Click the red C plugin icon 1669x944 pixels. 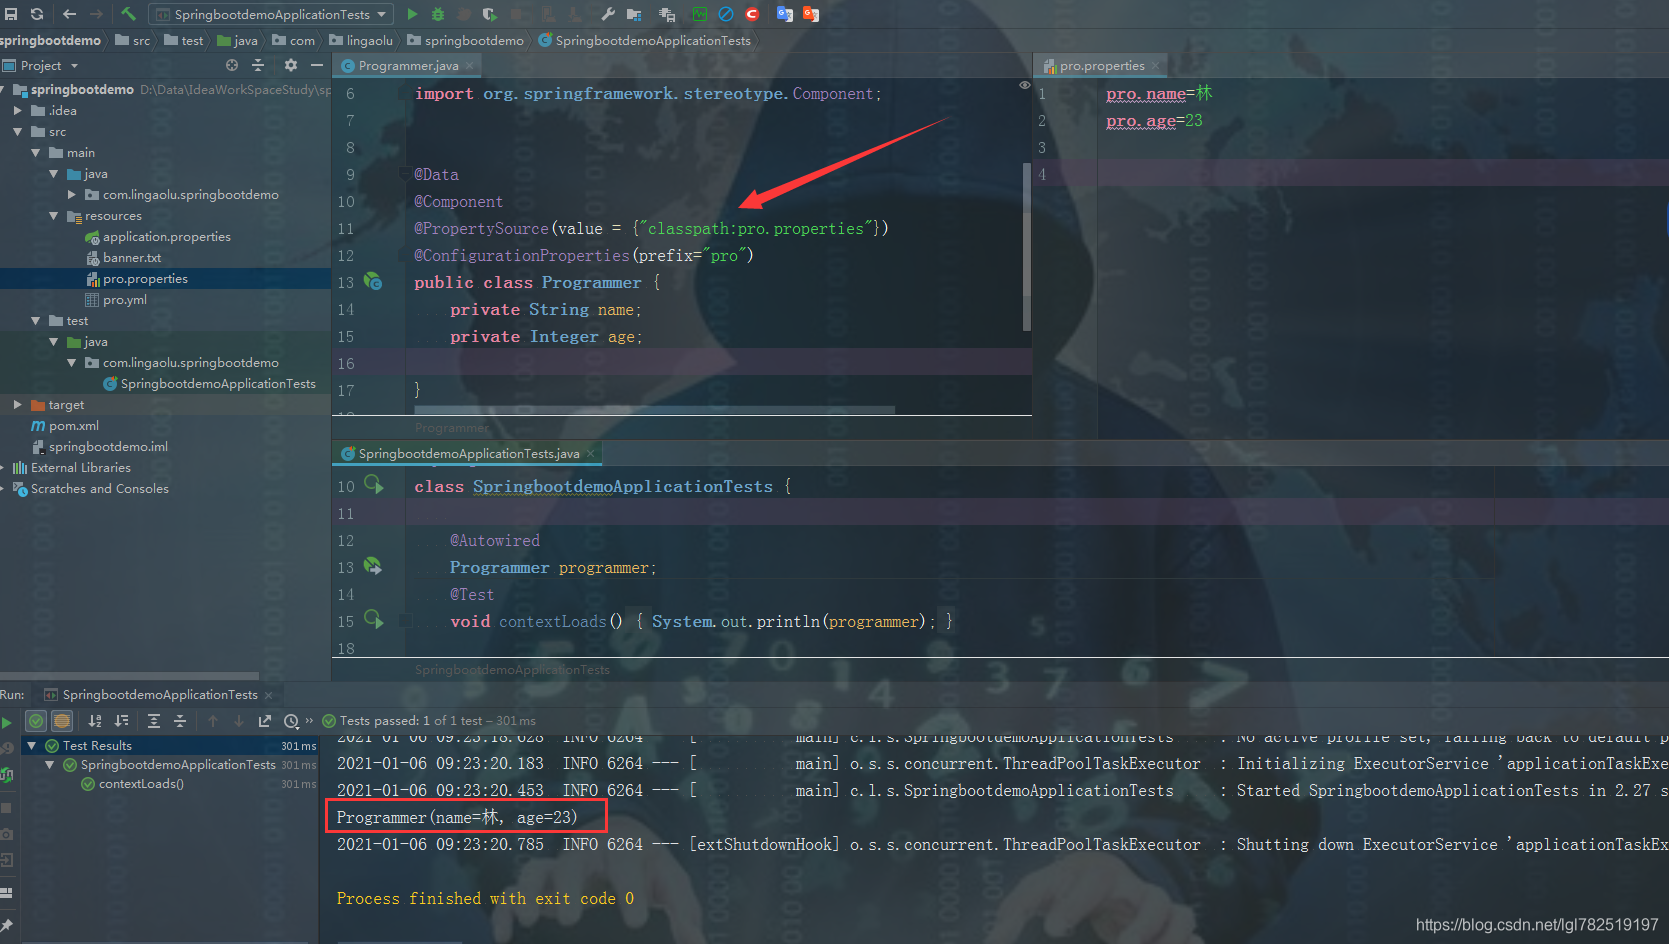point(752,14)
